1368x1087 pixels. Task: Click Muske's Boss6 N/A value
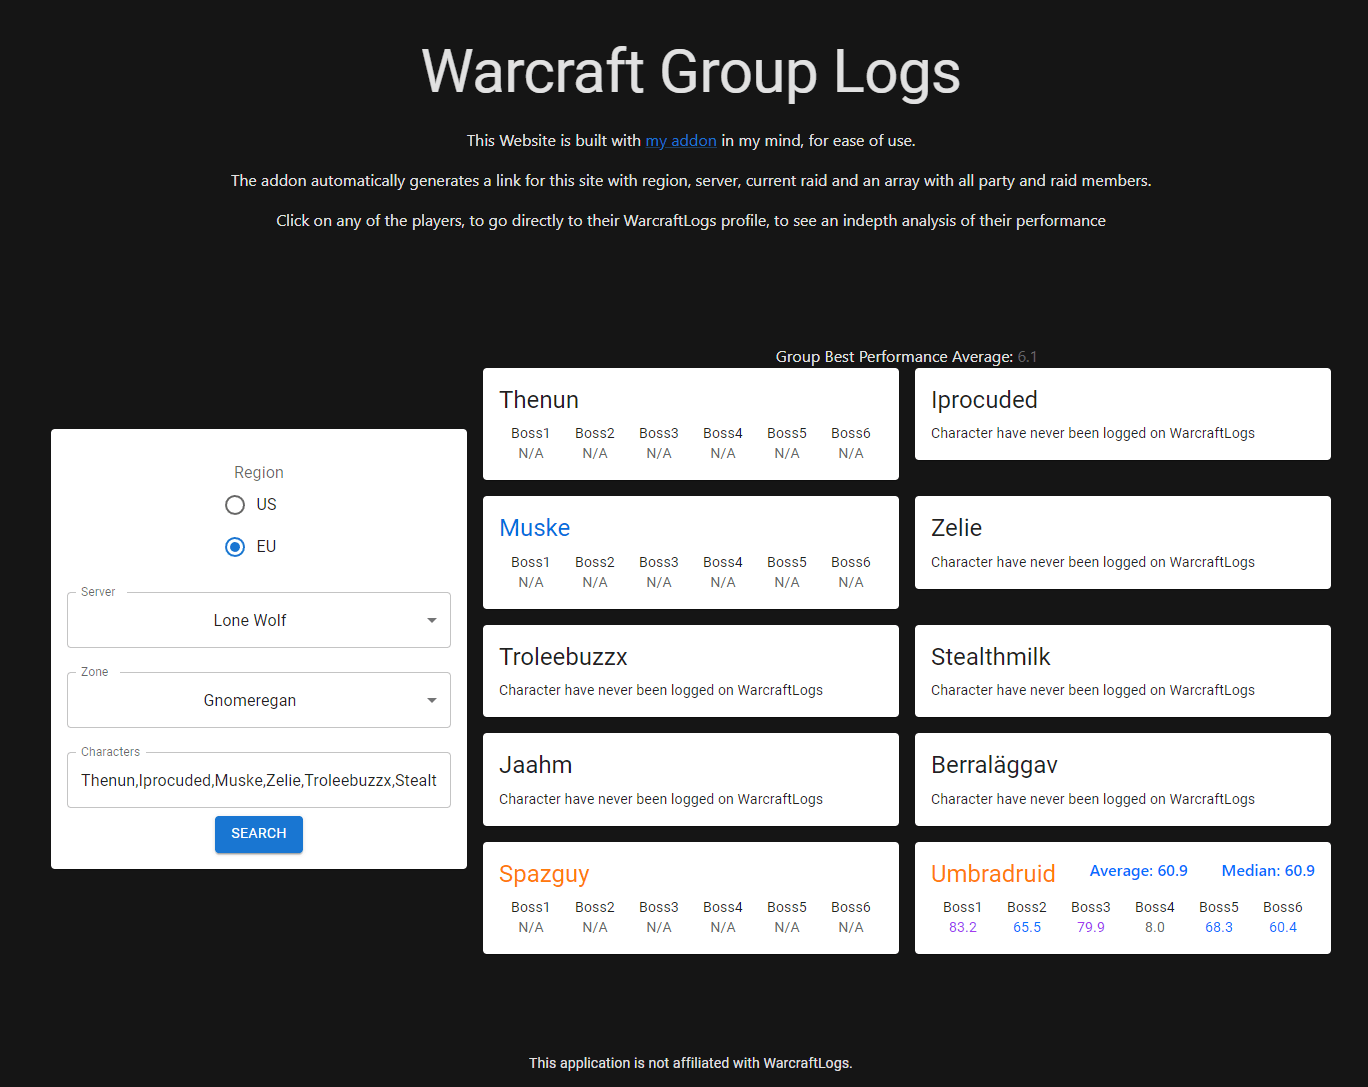coord(851,582)
